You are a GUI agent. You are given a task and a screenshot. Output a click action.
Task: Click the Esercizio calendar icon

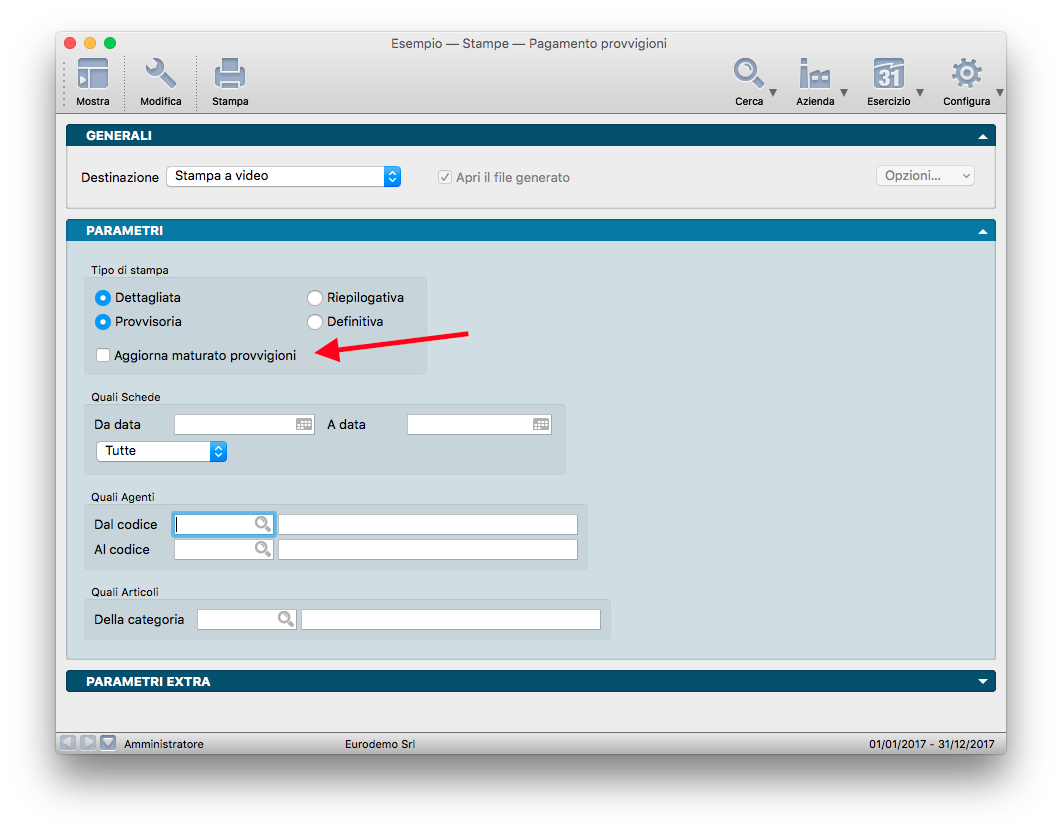tap(888, 76)
